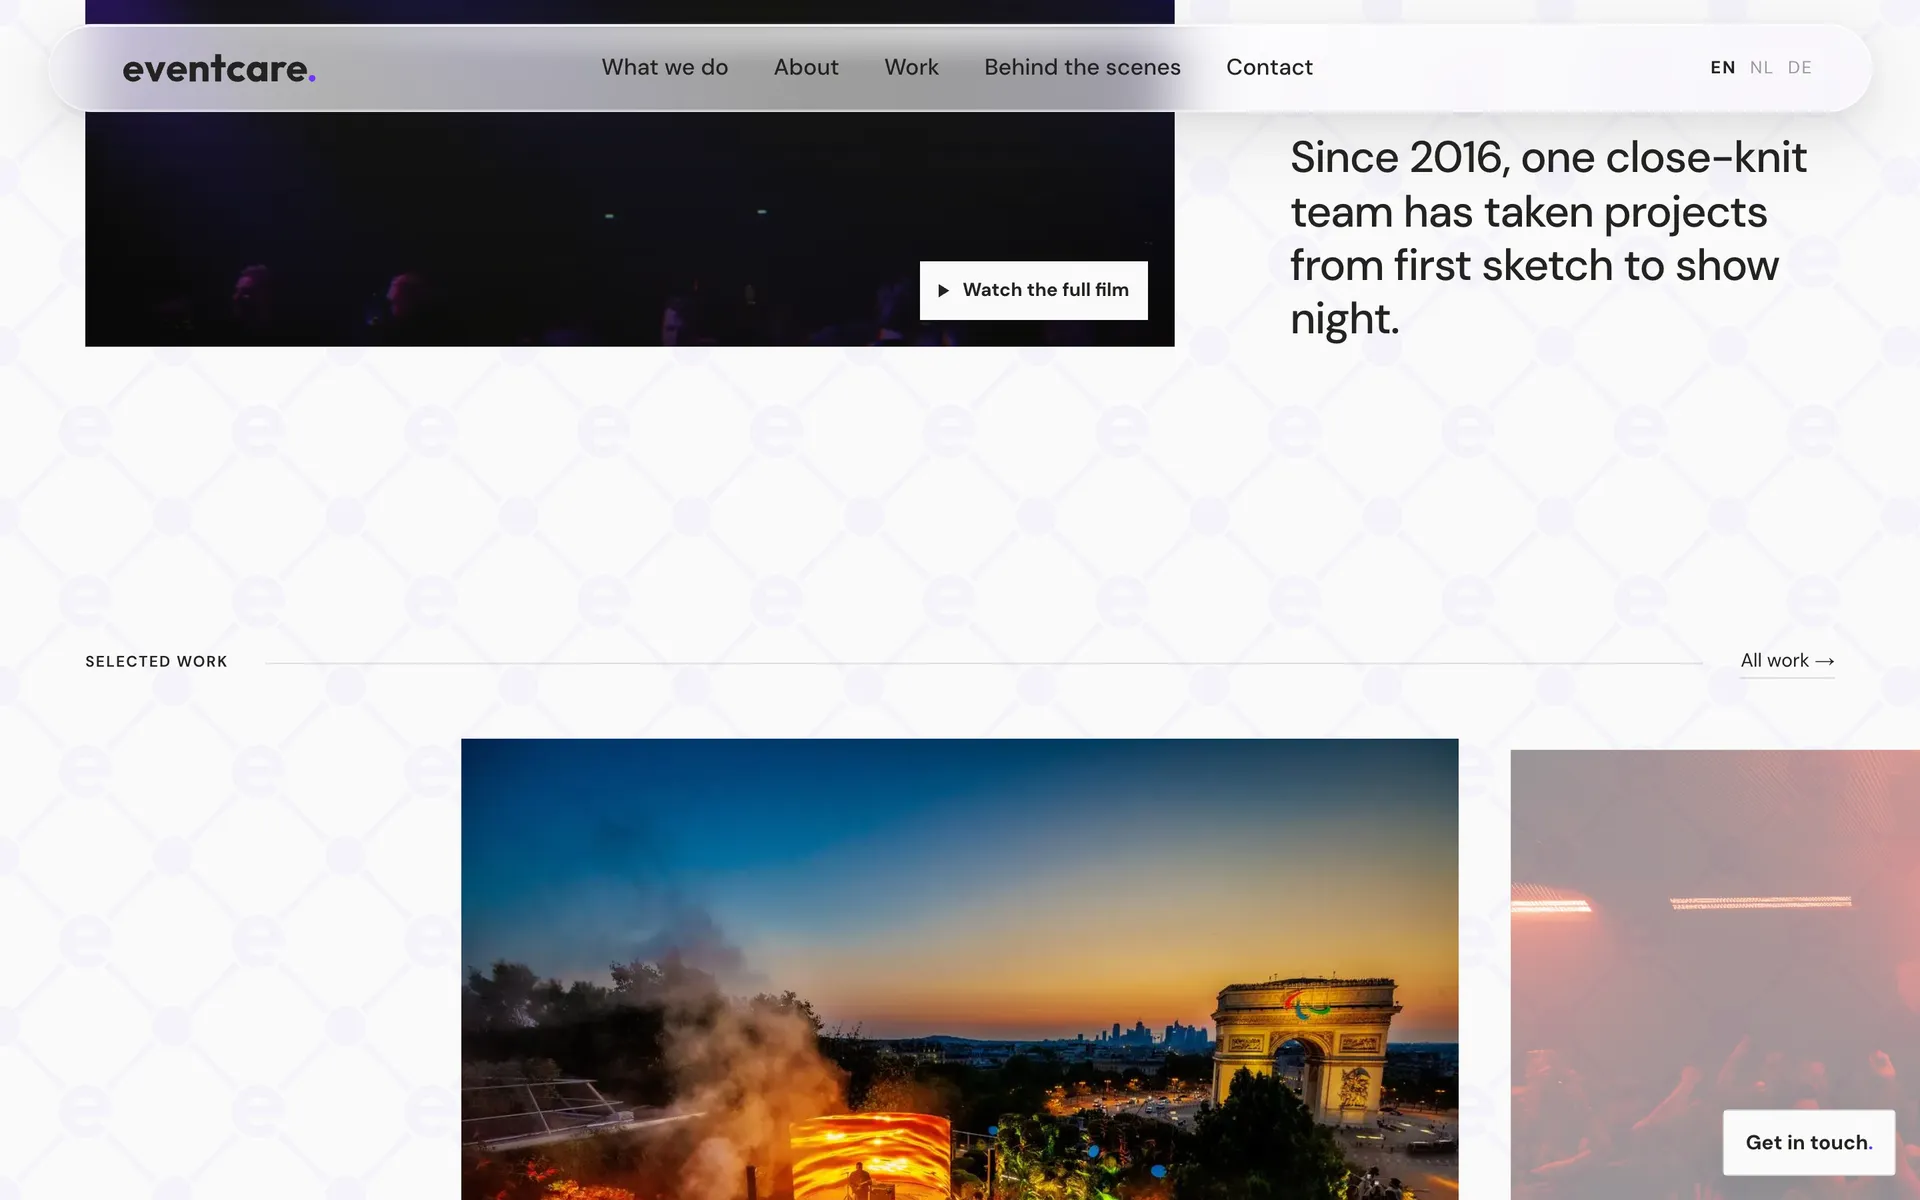Click the SELECTED WORK heading text
The image size is (1920, 1200).
(x=156, y=661)
